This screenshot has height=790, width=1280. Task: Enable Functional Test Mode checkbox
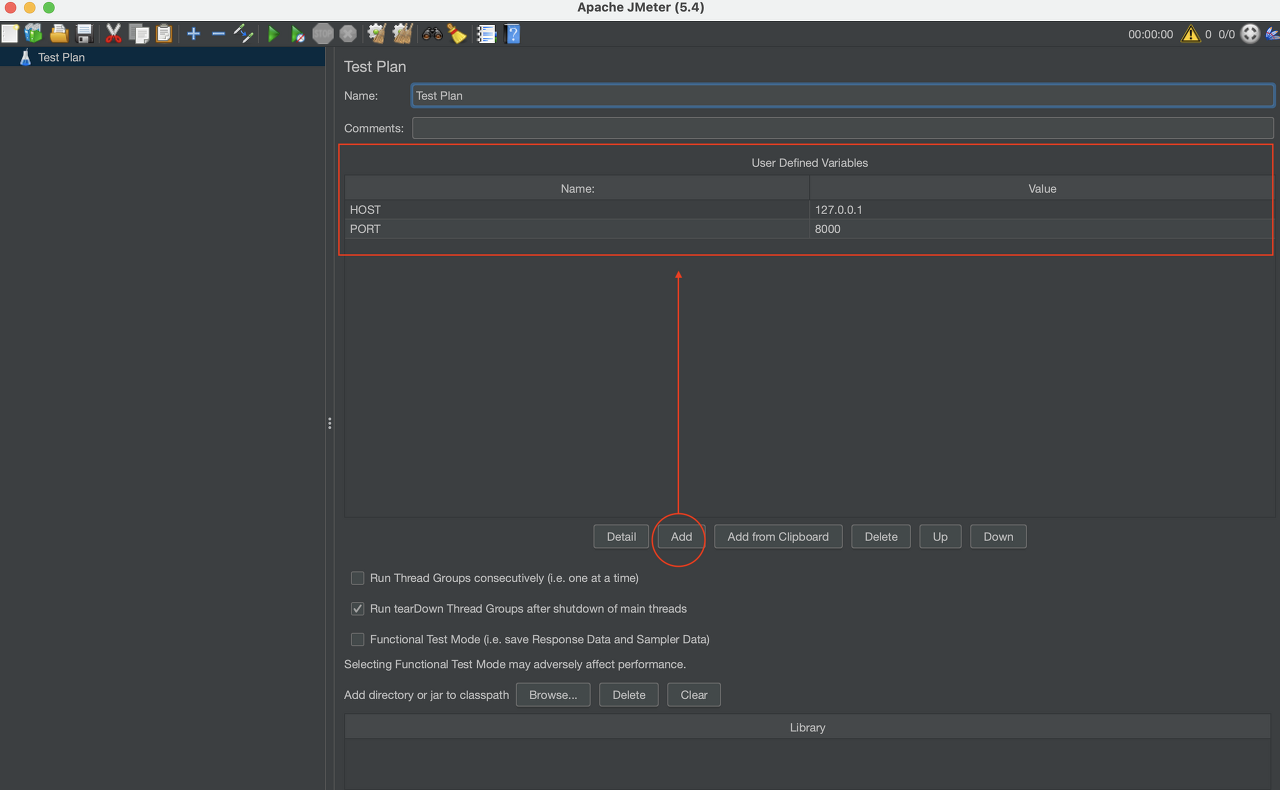pyautogui.click(x=357, y=639)
